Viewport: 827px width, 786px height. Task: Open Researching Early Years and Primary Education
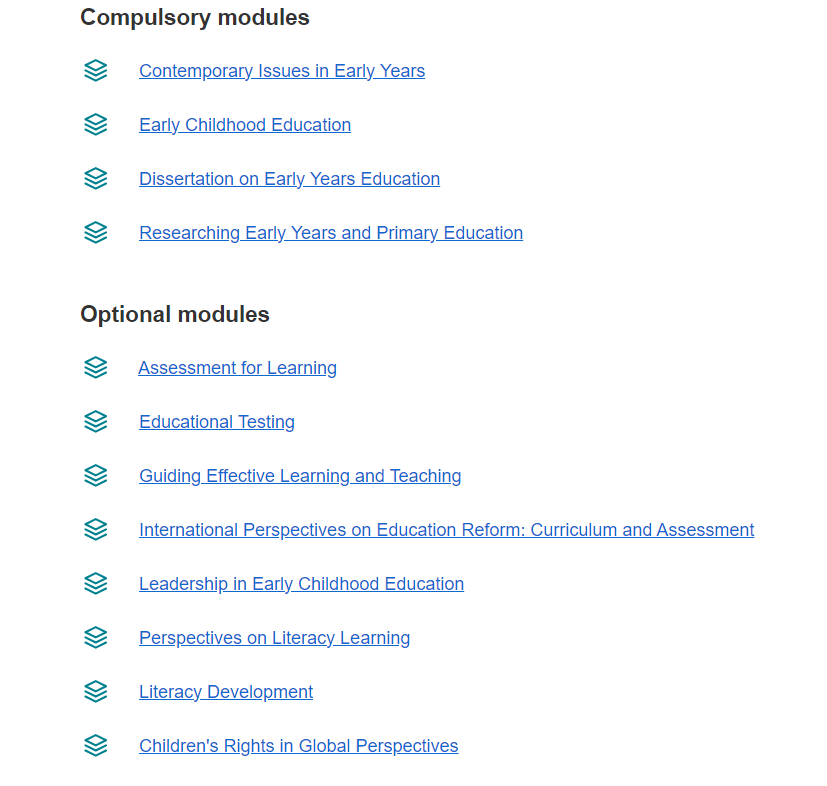331,233
